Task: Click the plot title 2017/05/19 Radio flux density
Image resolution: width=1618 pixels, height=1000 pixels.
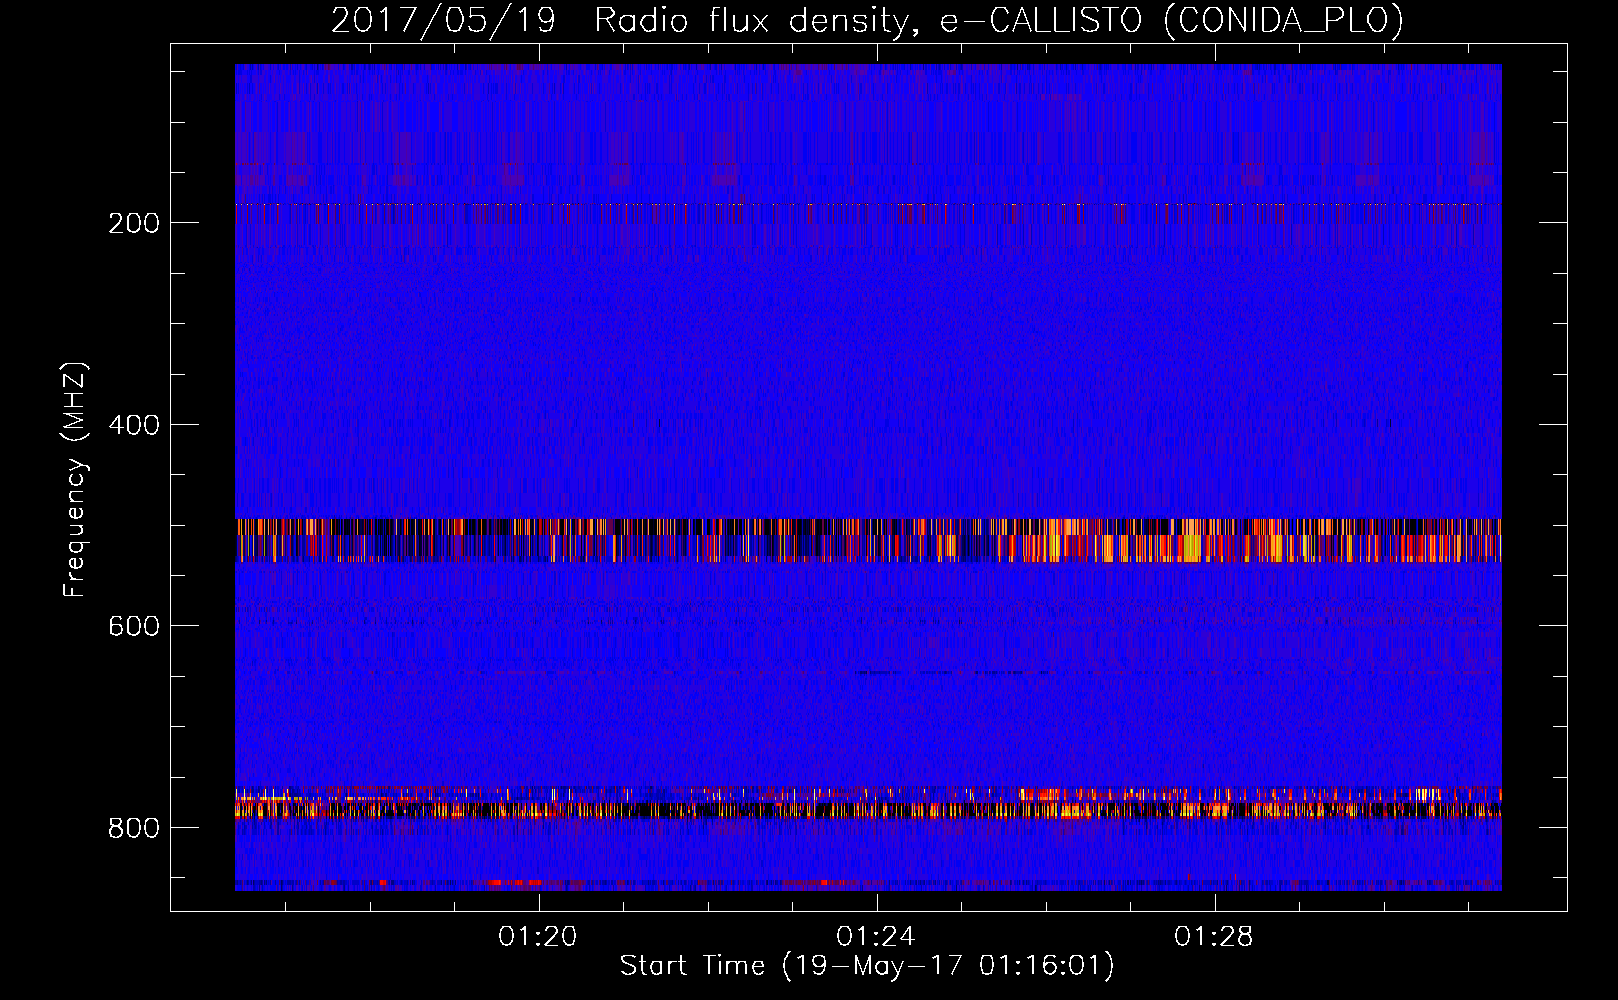Action: 867,20
